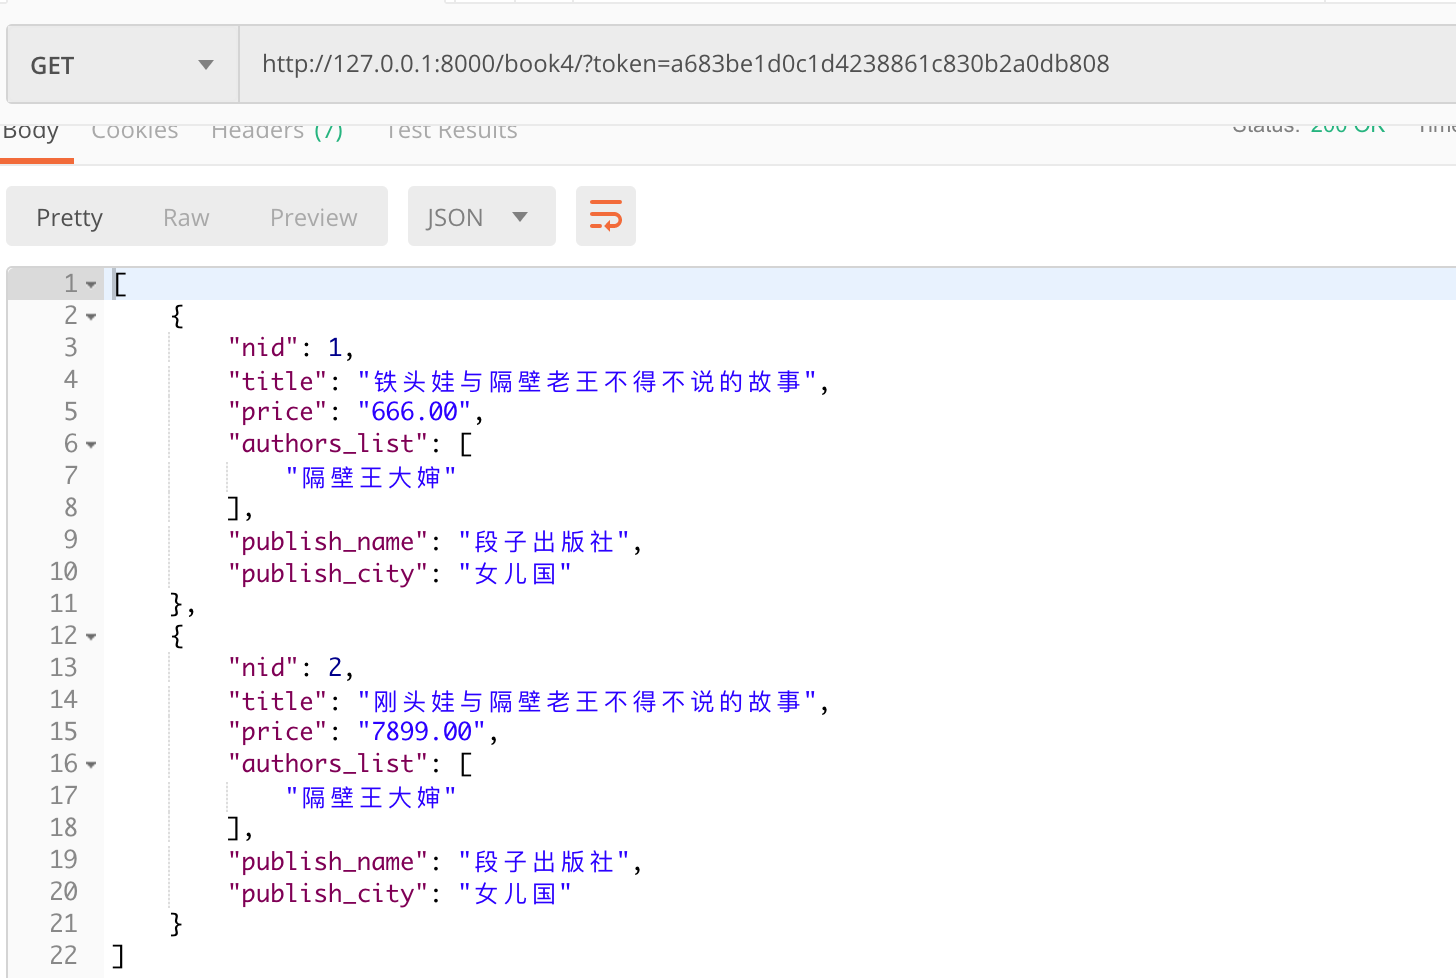Toggle the wrap lines icon button
The image size is (1456, 978).
606,216
